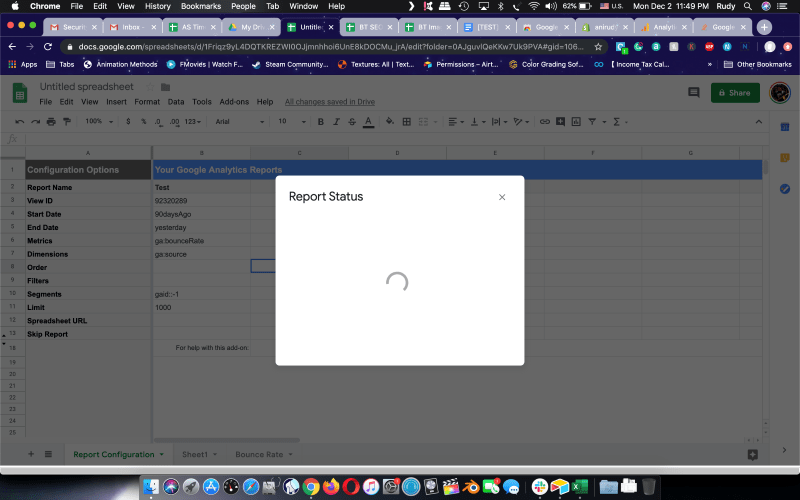Click the Add Sheet plus button
The height and width of the screenshot is (500, 800).
click(x=31, y=454)
